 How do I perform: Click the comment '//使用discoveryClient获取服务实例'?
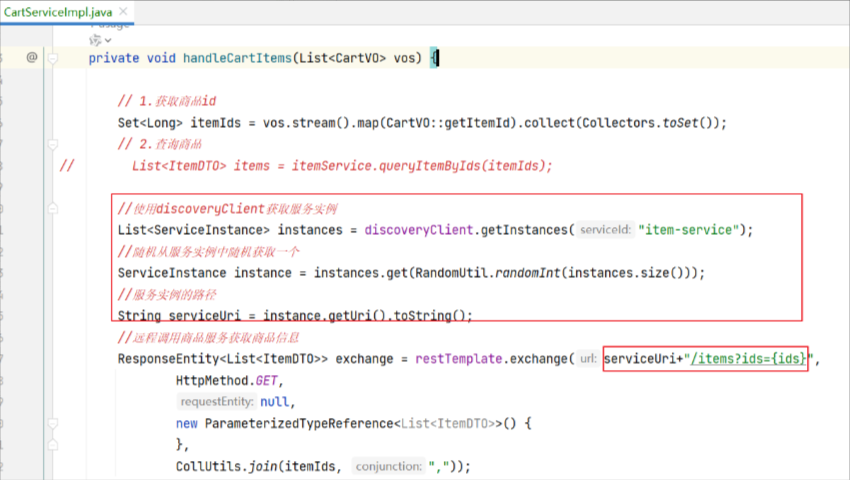tap(228, 209)
